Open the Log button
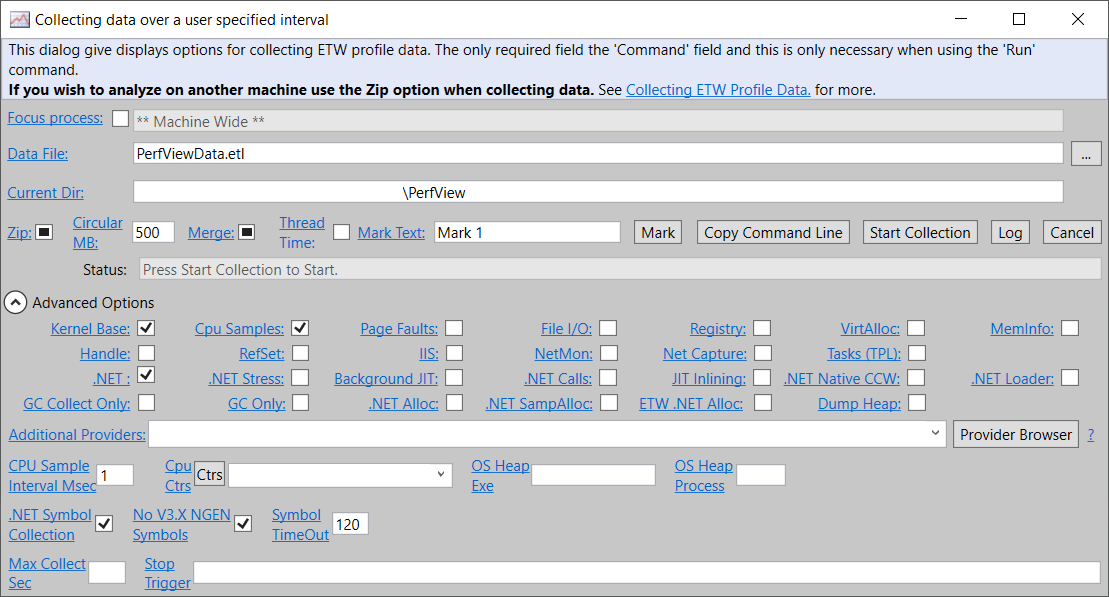1109x597 pixels. 1010,232
